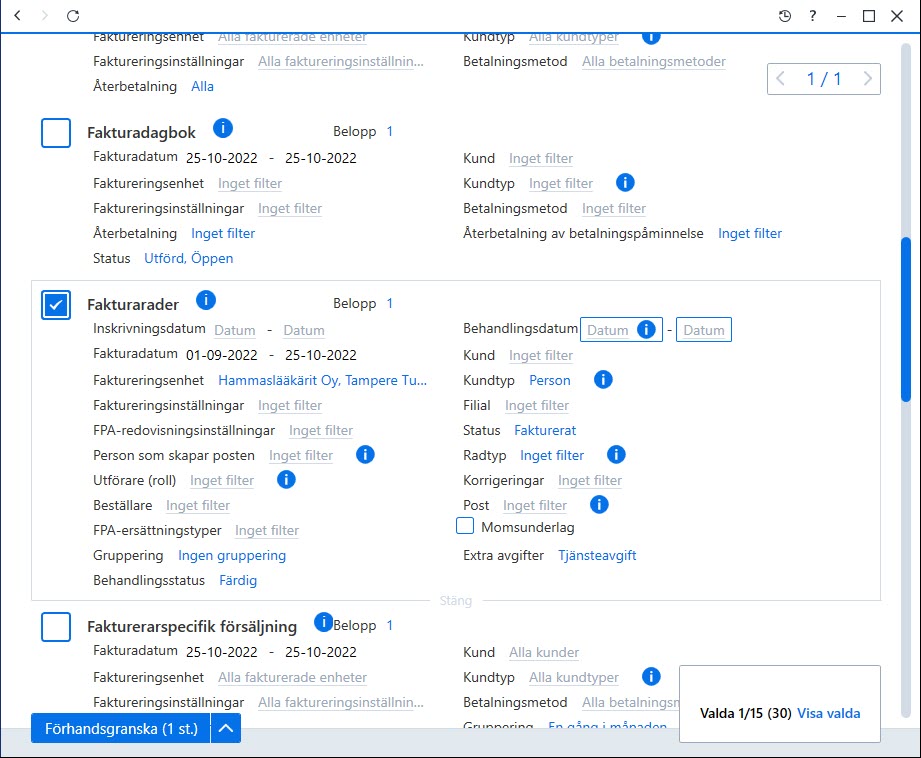Open Behandlingsstatus Färdig dropdown

tap(238, 581)
